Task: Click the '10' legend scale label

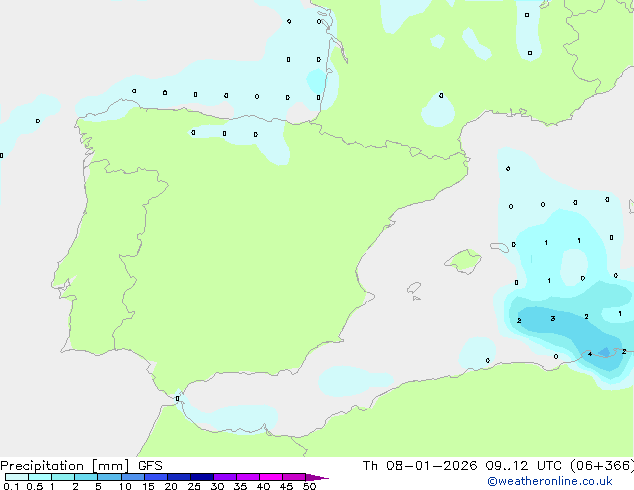Action: coord(125,486)
